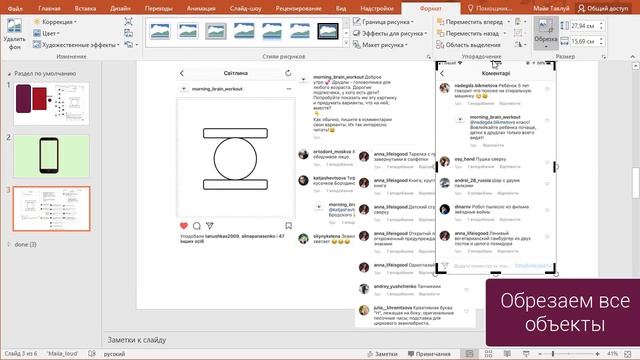Screen dimensions: 640x360
Task: Click the spell check status bar icon
Action: coord(92,354)
